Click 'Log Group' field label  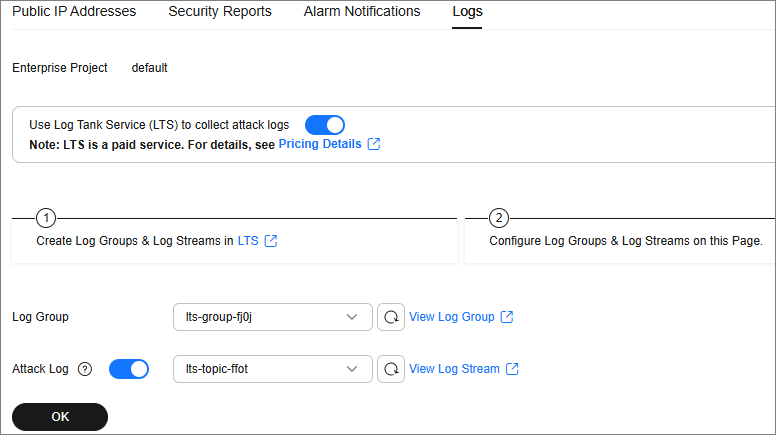(x=40, y=317)
